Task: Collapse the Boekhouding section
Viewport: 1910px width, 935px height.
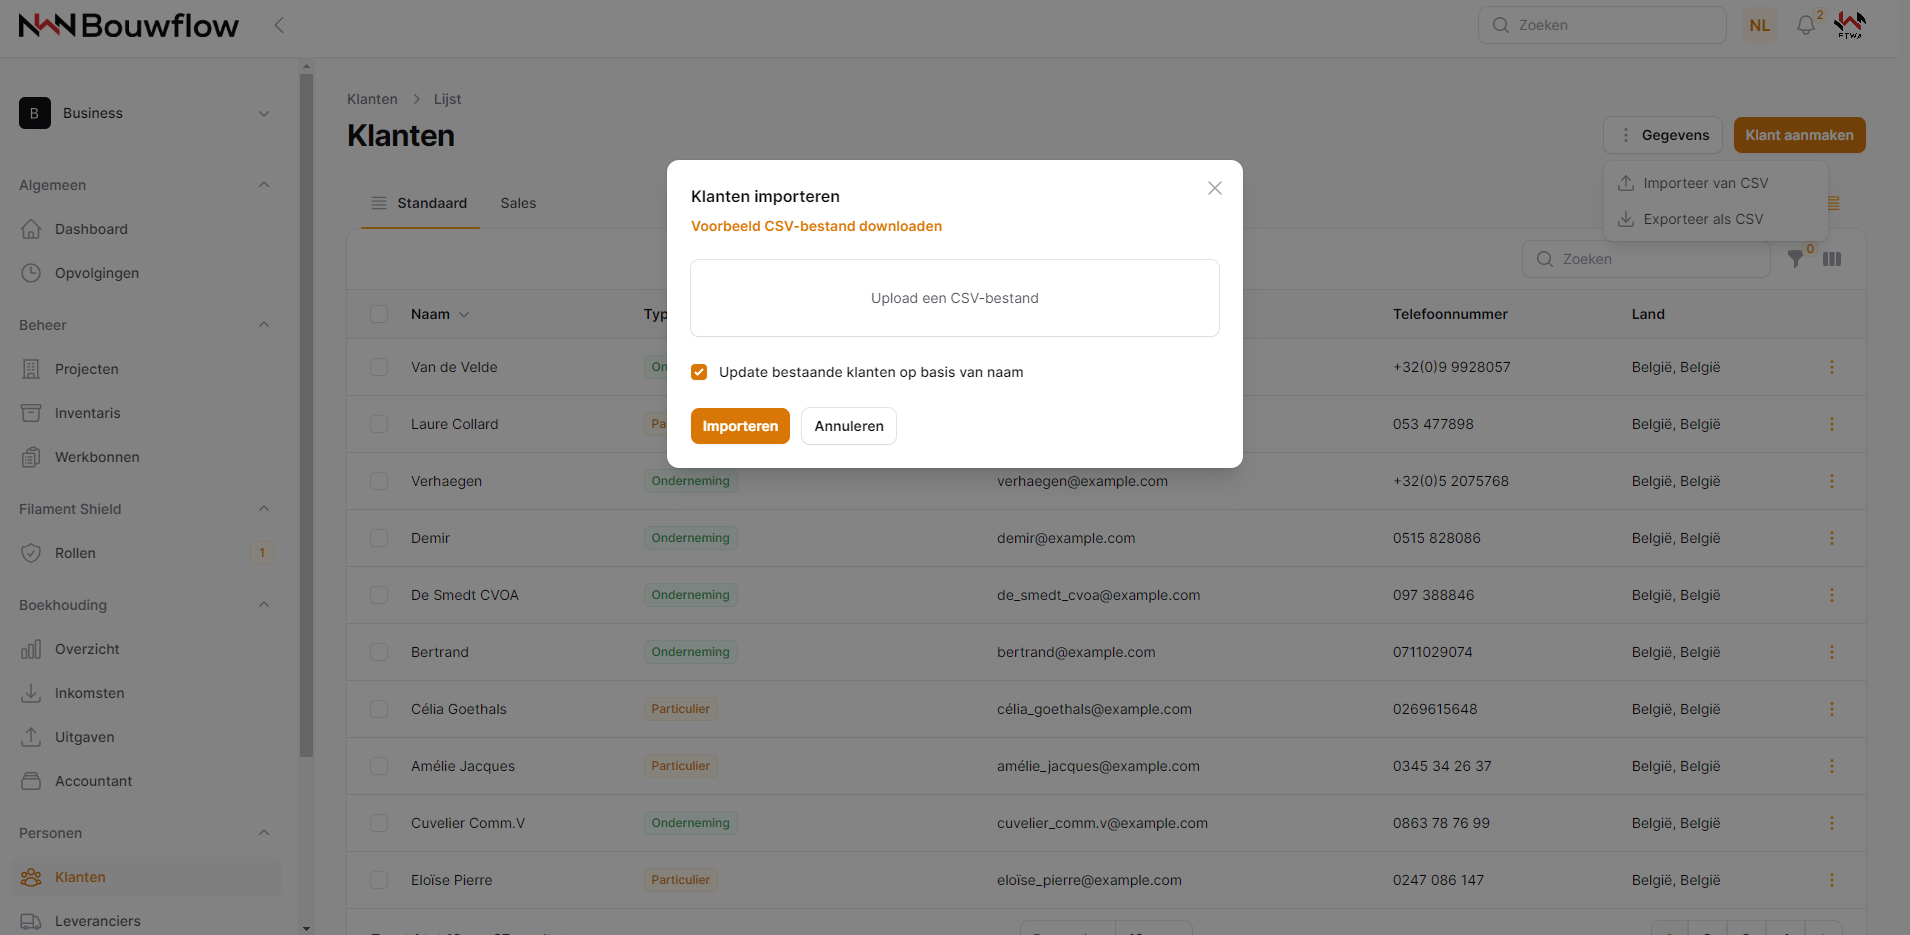Action: coord(264,605)
